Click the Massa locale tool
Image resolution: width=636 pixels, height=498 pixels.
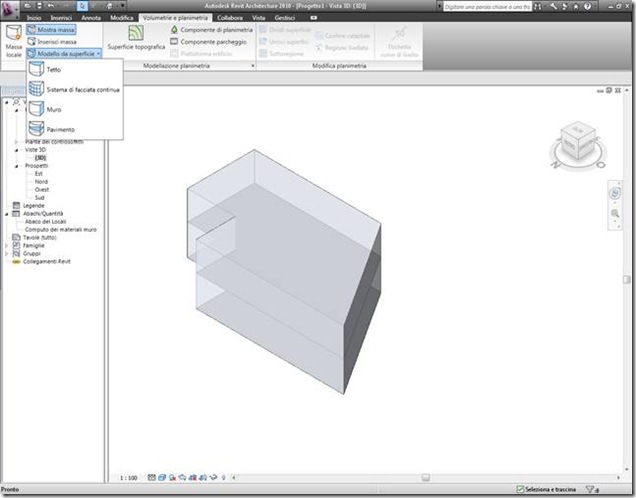click(x=13, y=41)
